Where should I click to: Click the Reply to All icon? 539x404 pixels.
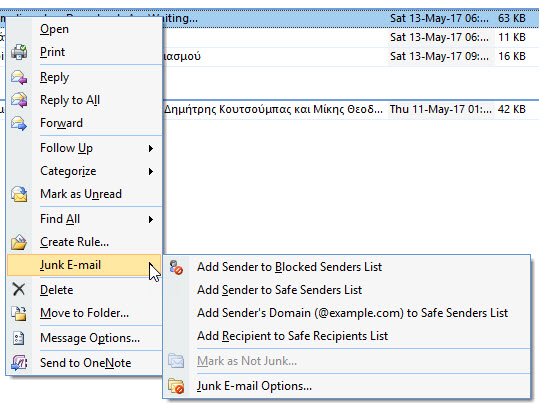pos(19,100)
